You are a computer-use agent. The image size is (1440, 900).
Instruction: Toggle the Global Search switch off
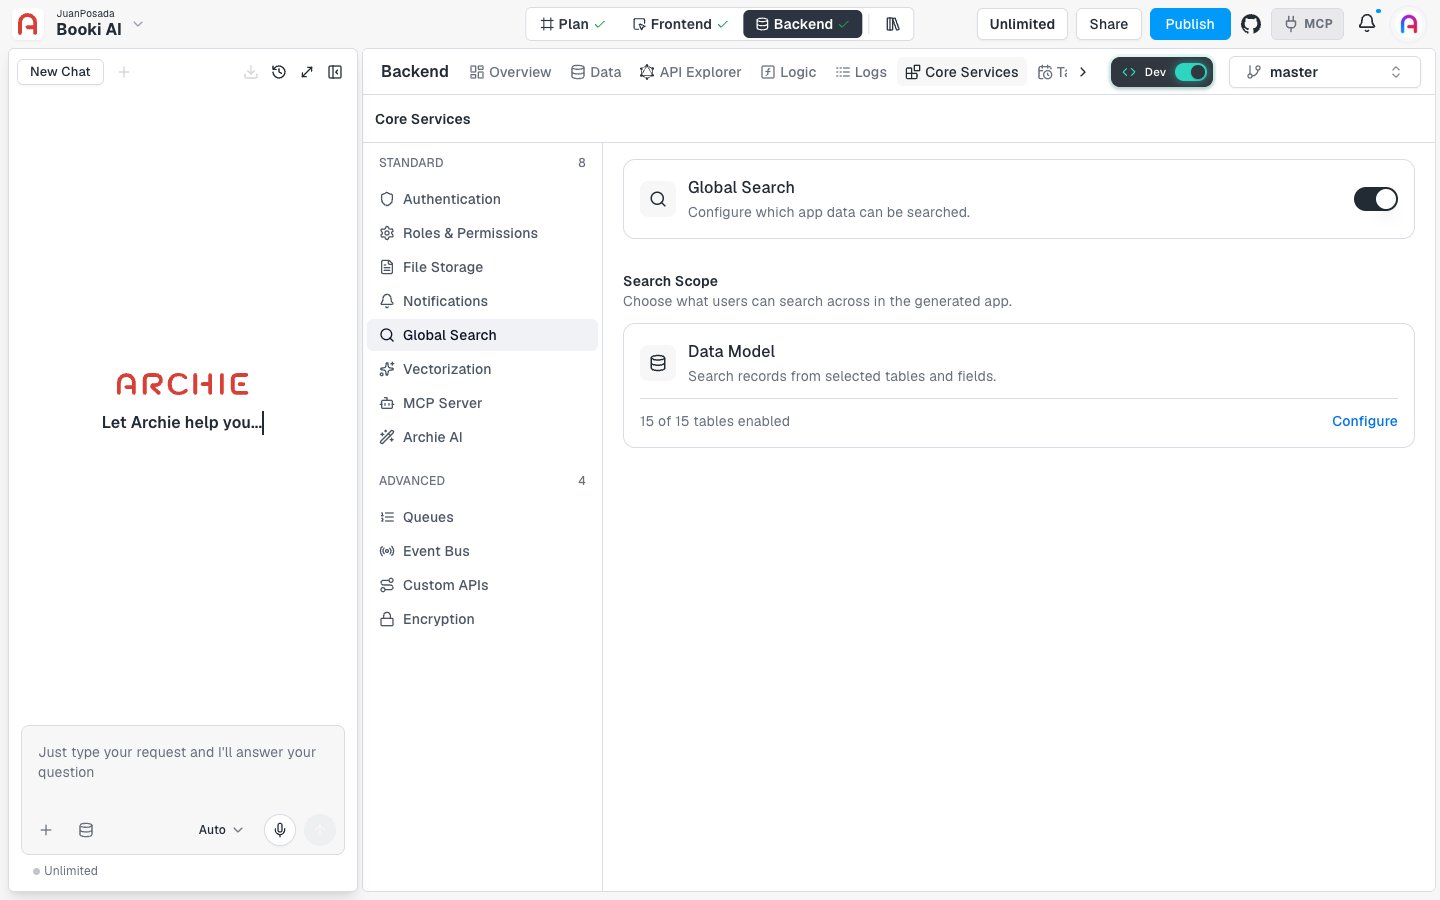click(1376, 199)
